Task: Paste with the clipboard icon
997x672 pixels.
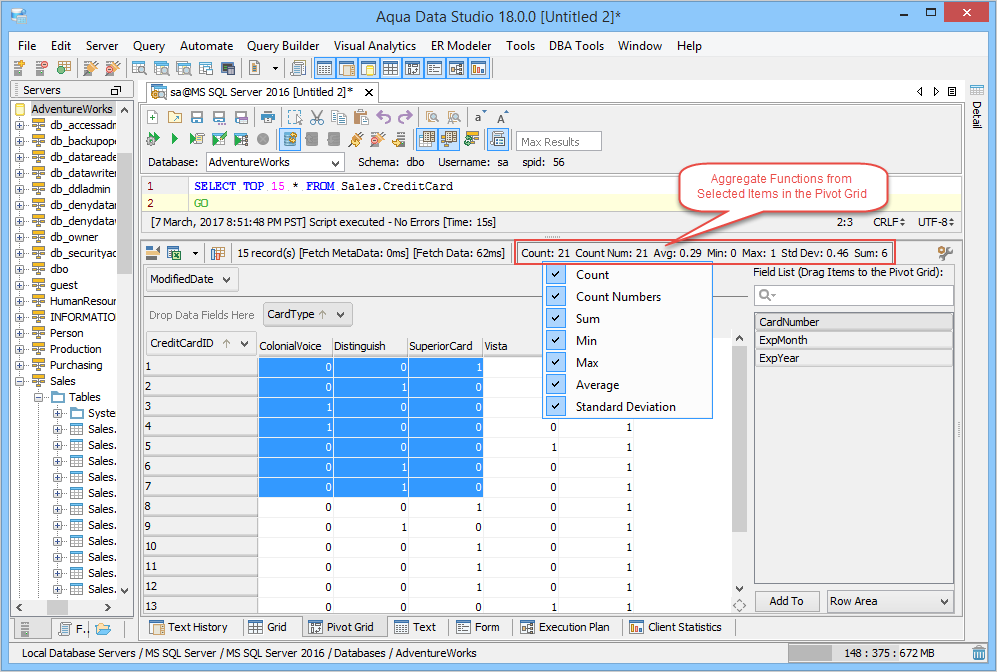Action: pyautogui.click(x=361, y=118)
